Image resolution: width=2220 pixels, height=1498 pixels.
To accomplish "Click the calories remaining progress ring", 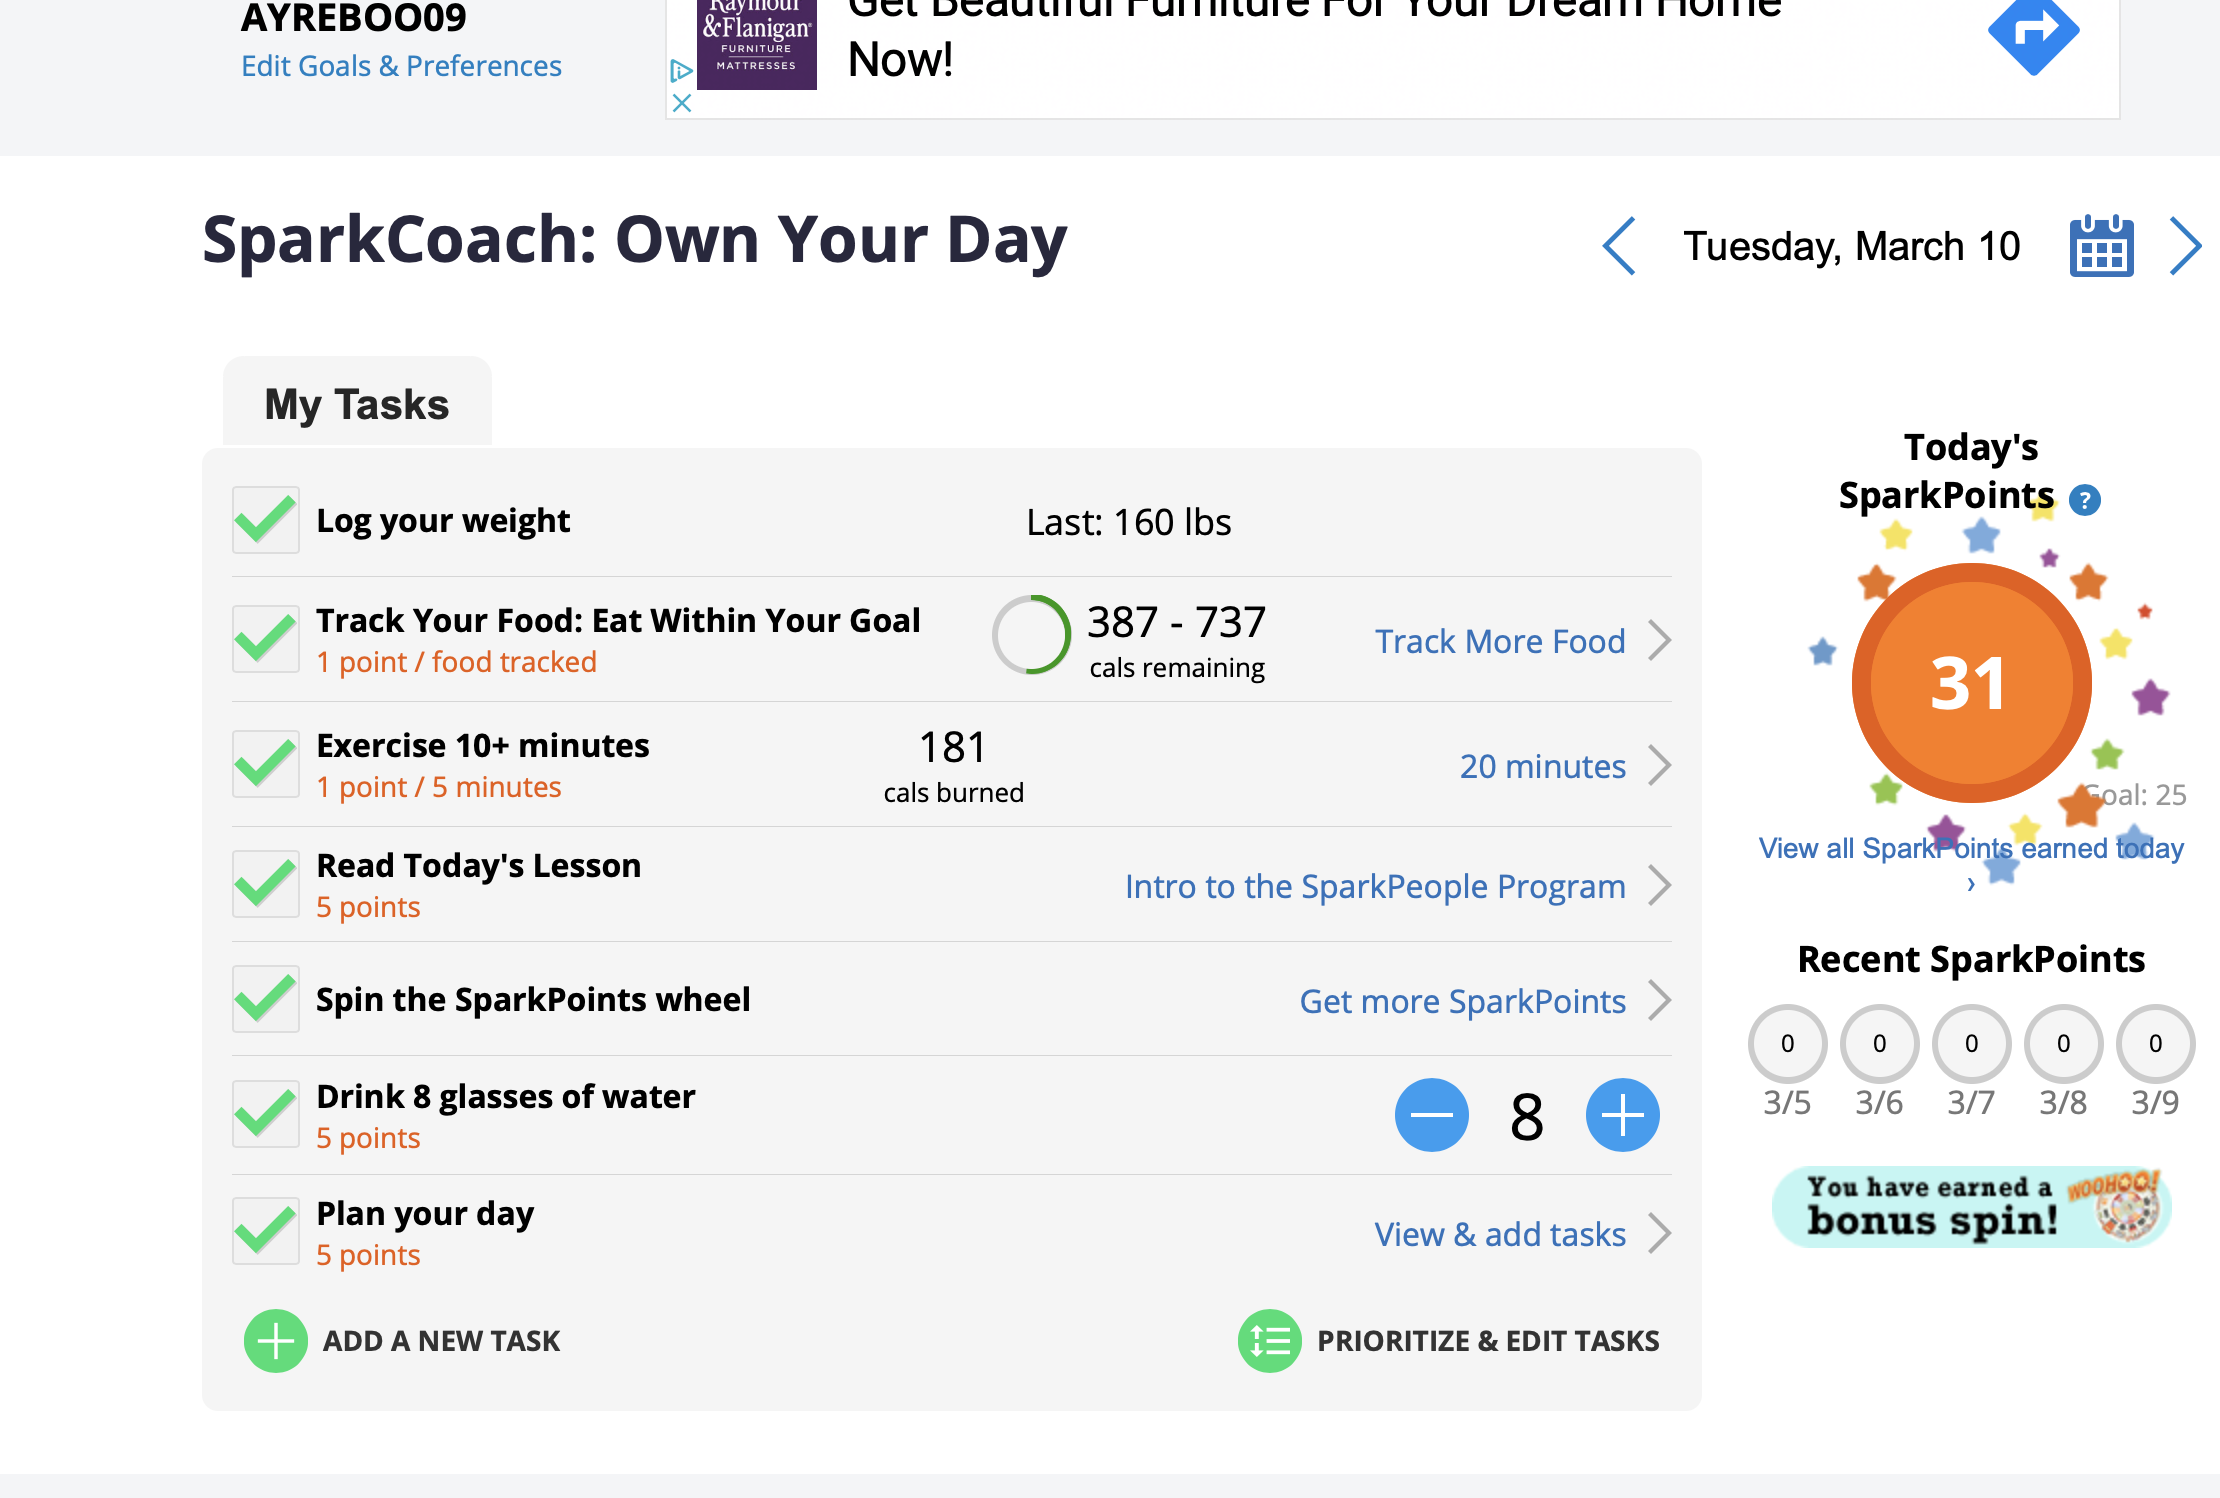I will [1032, 635].
